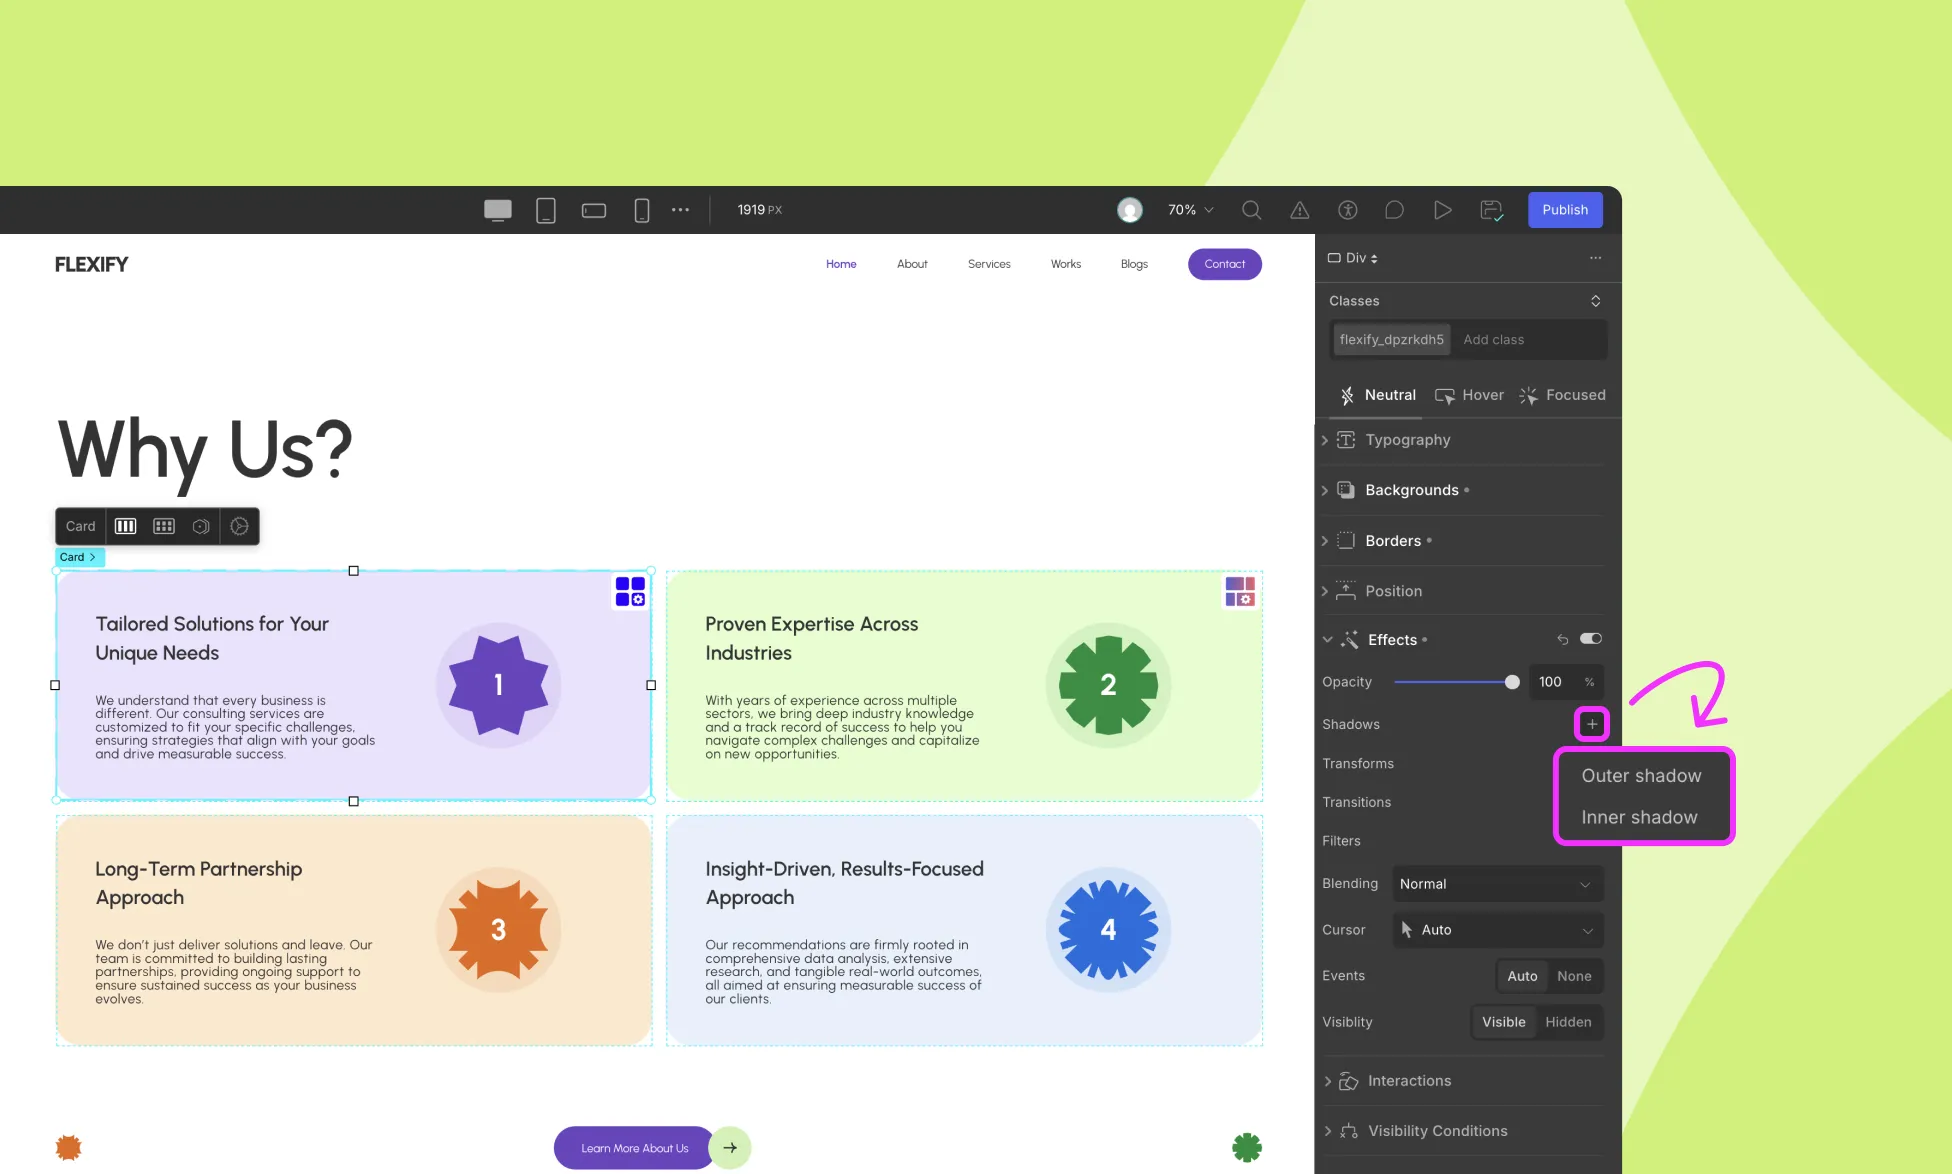Set Visibility to Hidden
This screenshot has width=1952, height=1174.
(1567, 1022)
